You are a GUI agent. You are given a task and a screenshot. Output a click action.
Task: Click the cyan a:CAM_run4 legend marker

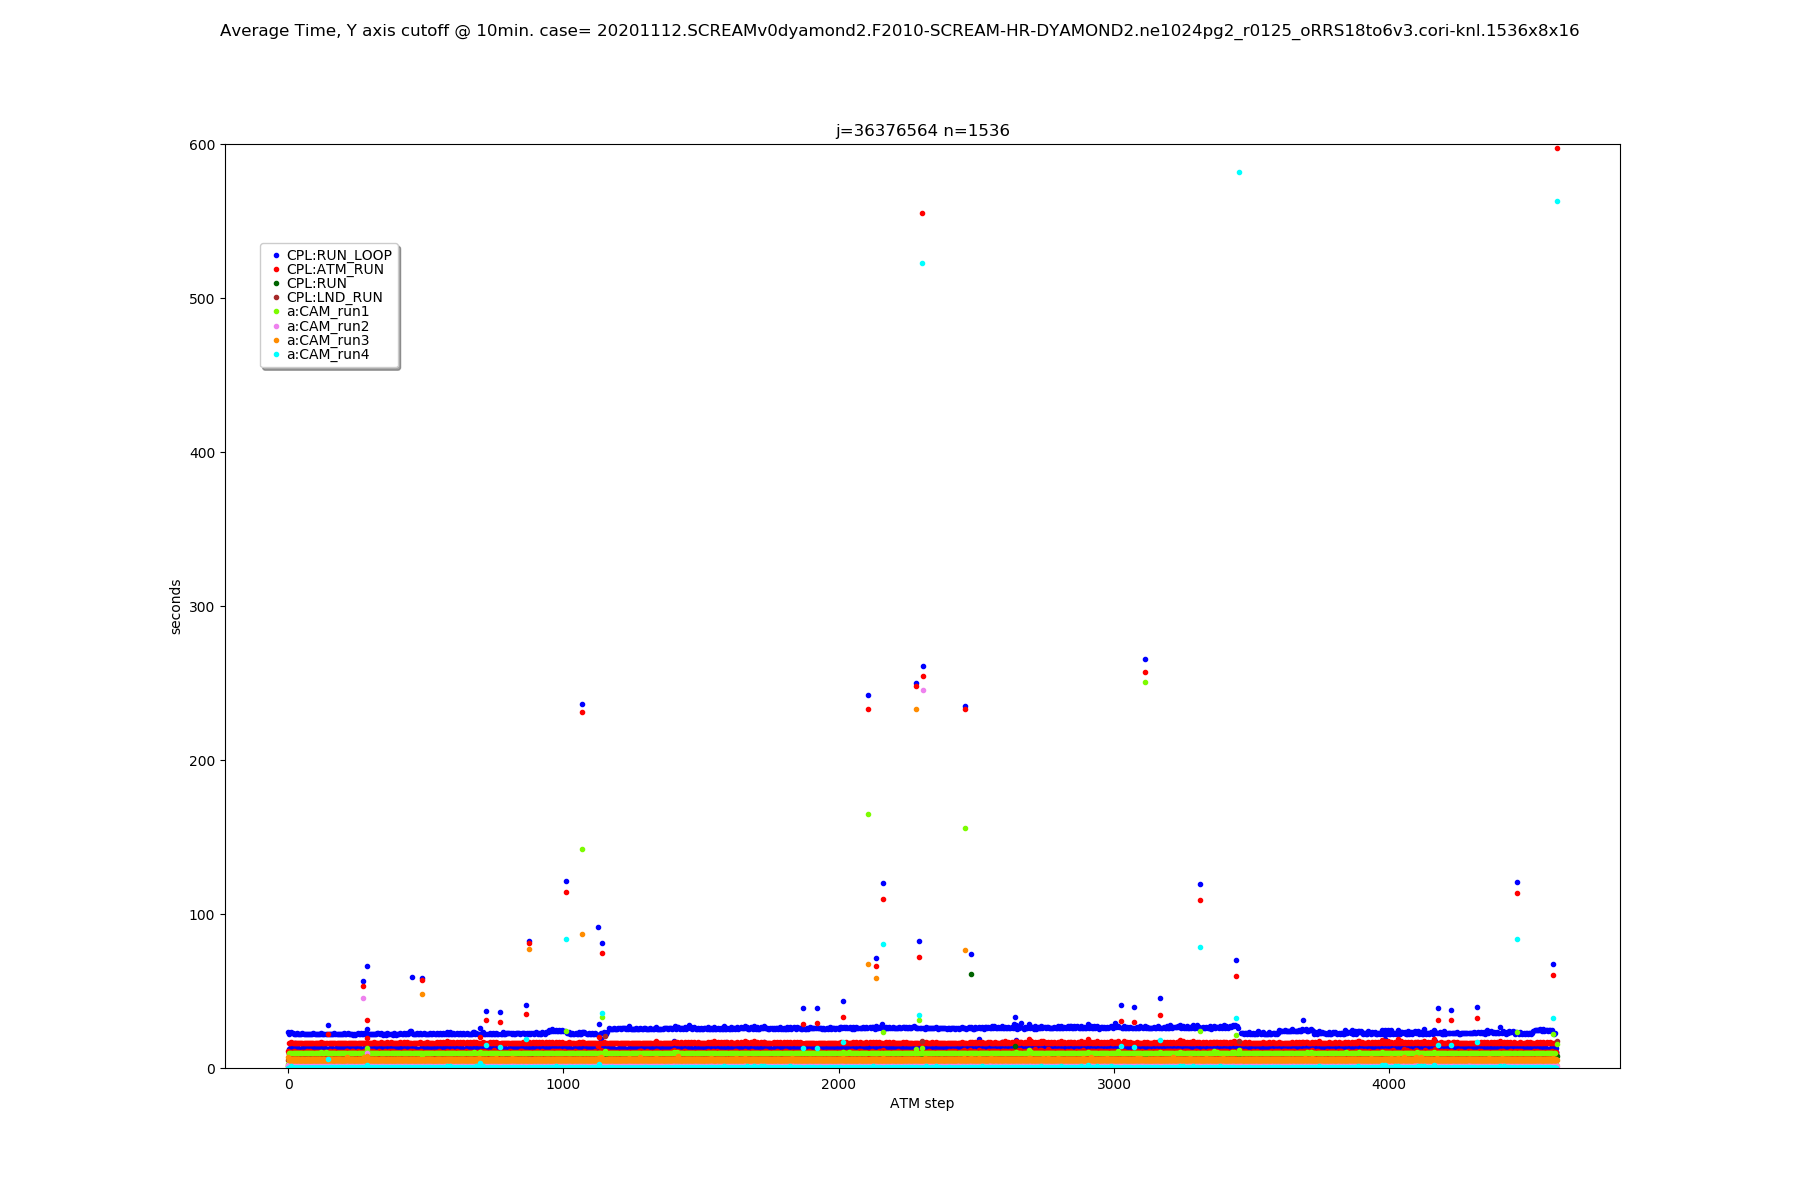coord(276,355)
